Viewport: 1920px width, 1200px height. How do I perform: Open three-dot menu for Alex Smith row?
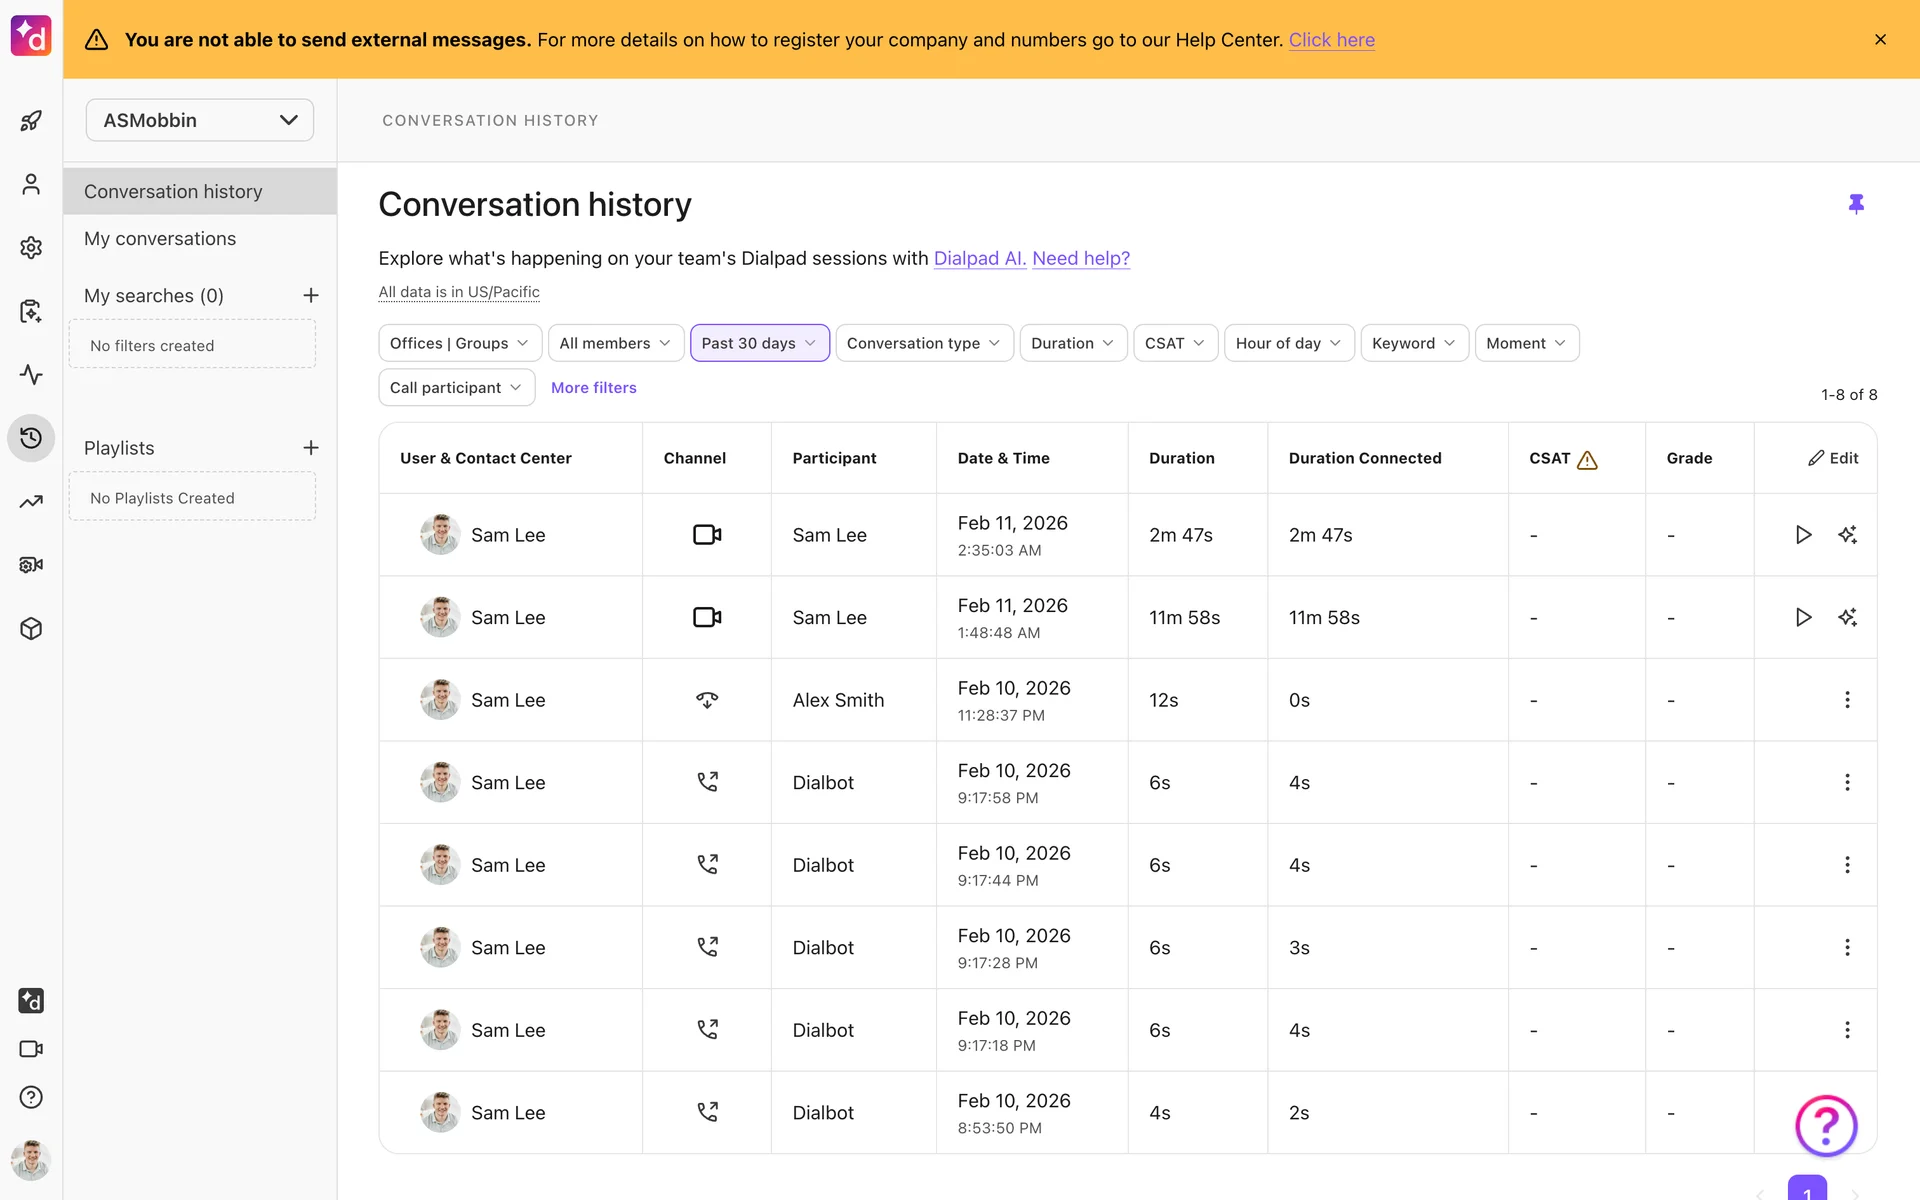coord(1847,700)
